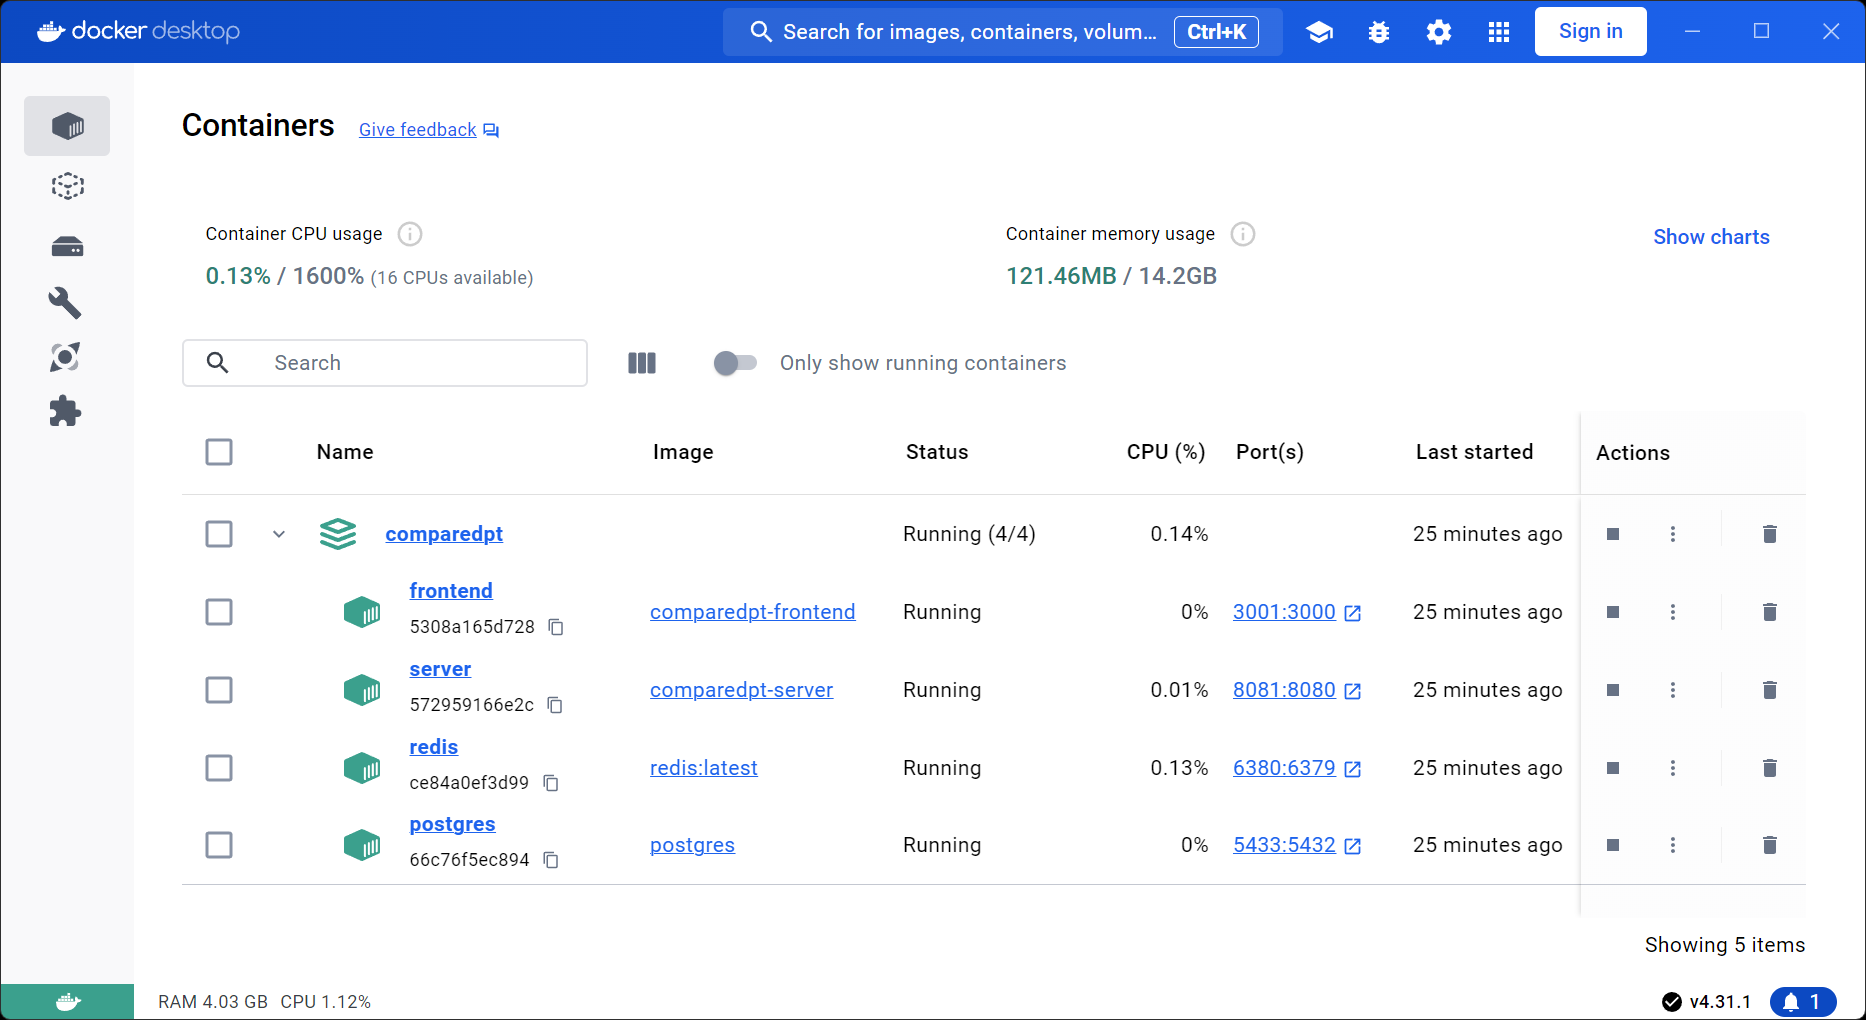Collapse the comparedpt container group
The image size is (1866, 1020).
pyautogui.click(x=279, y=534)
